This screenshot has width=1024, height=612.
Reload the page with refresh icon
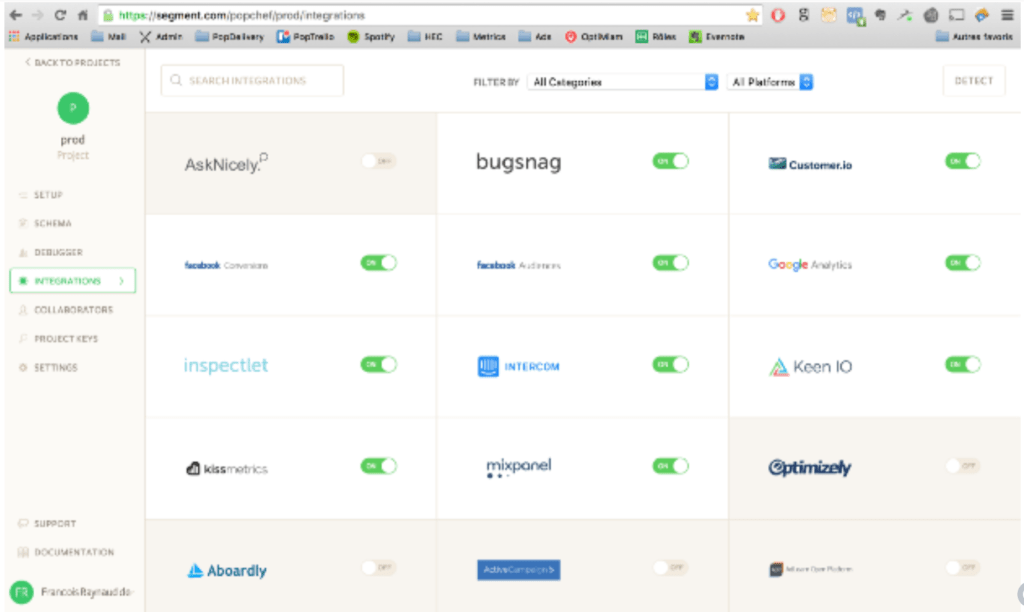click(60, 14)
